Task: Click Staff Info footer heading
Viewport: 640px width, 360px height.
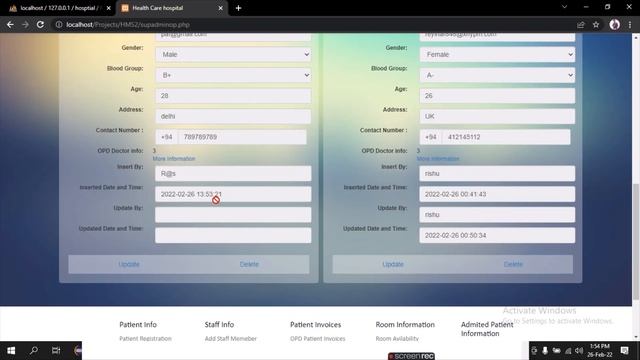Action: 219,325
